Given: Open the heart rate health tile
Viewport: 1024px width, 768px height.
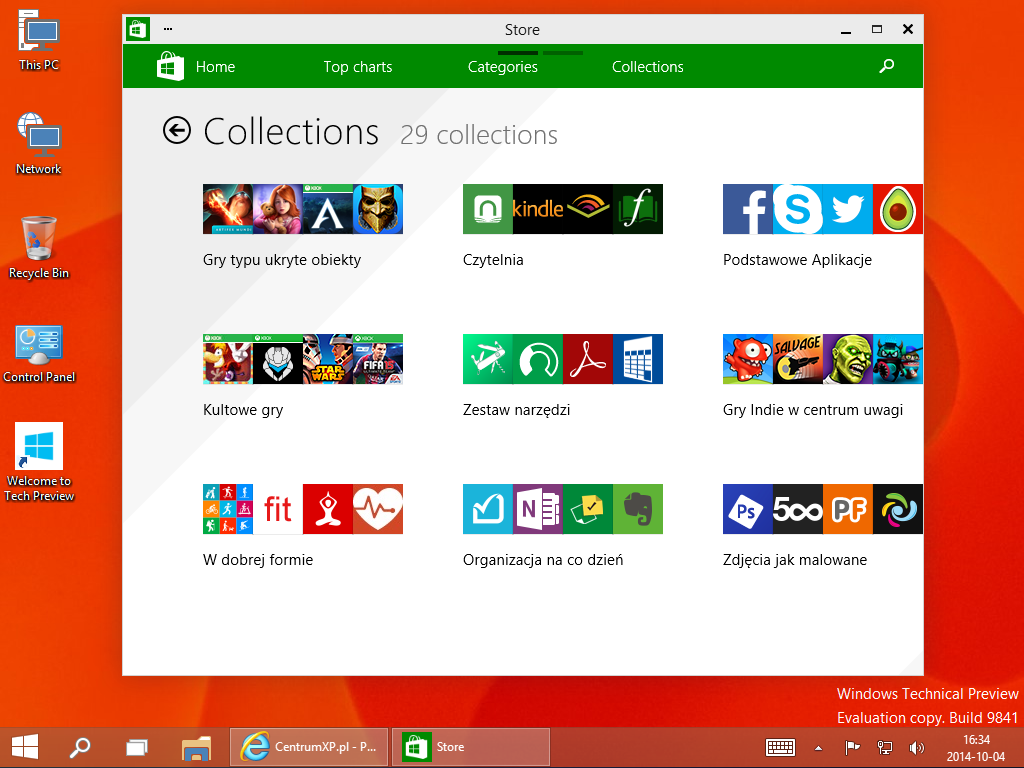Looking at the screenshot, I should [x=378, y=509].
